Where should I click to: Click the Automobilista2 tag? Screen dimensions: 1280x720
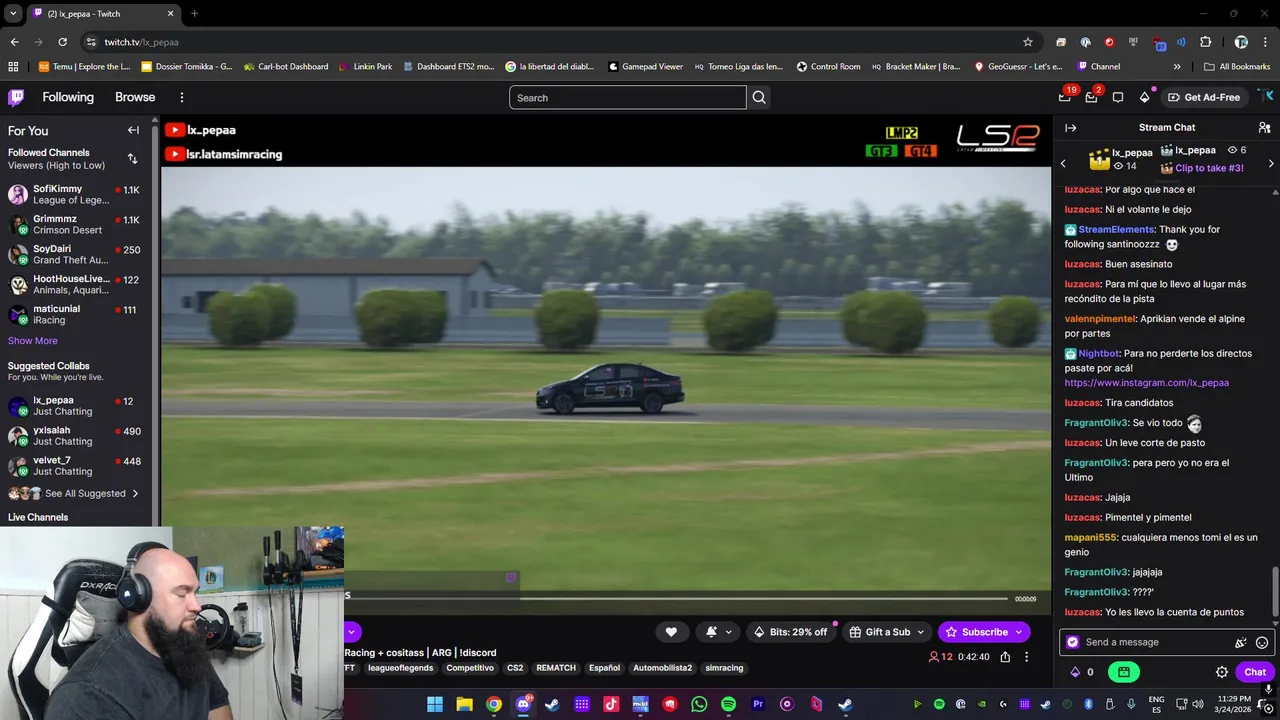pos(662,668)
